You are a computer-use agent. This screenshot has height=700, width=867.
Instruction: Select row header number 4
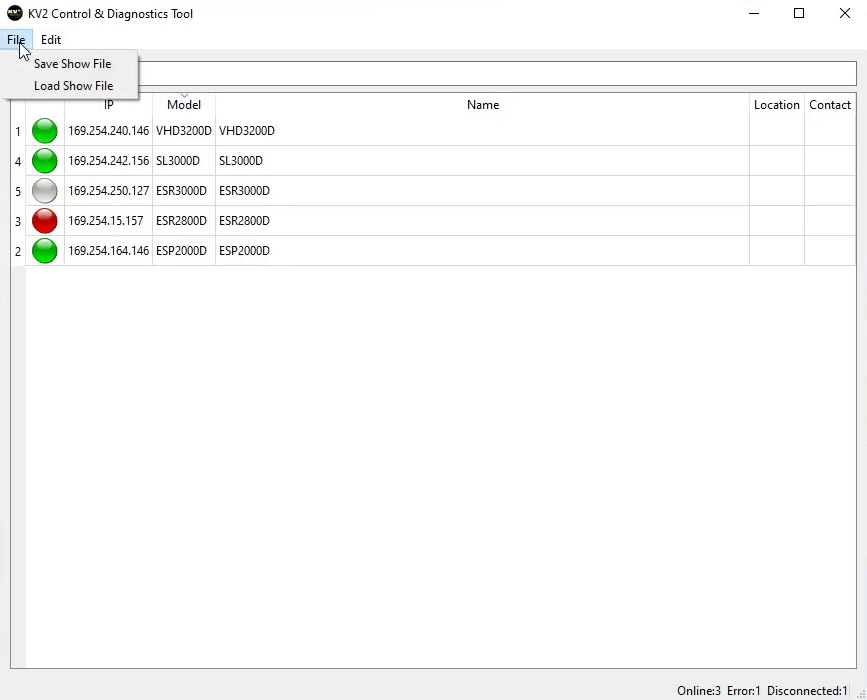click(x=18, y=161)
